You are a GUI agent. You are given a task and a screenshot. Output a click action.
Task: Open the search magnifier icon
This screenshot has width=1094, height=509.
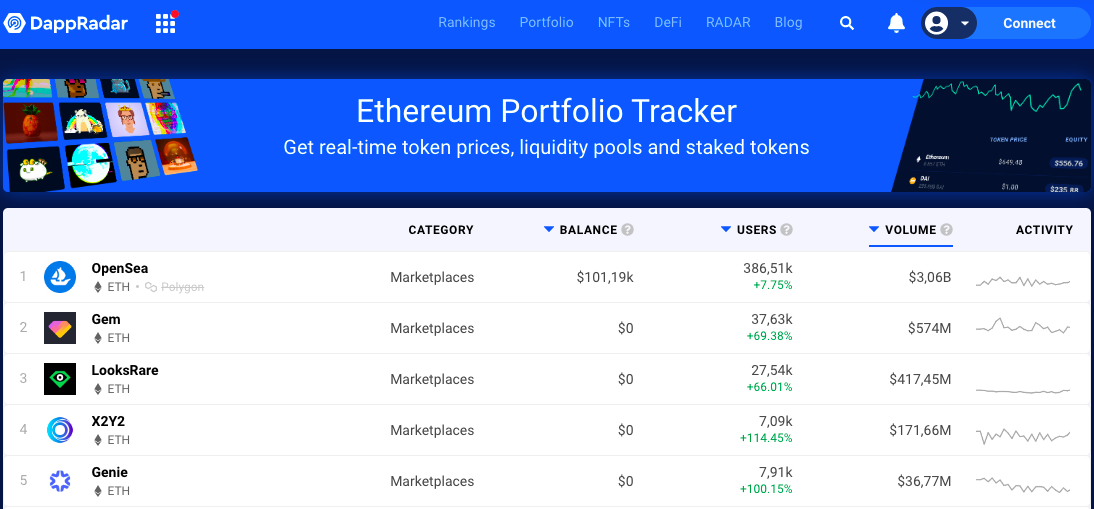coord(847,23)
